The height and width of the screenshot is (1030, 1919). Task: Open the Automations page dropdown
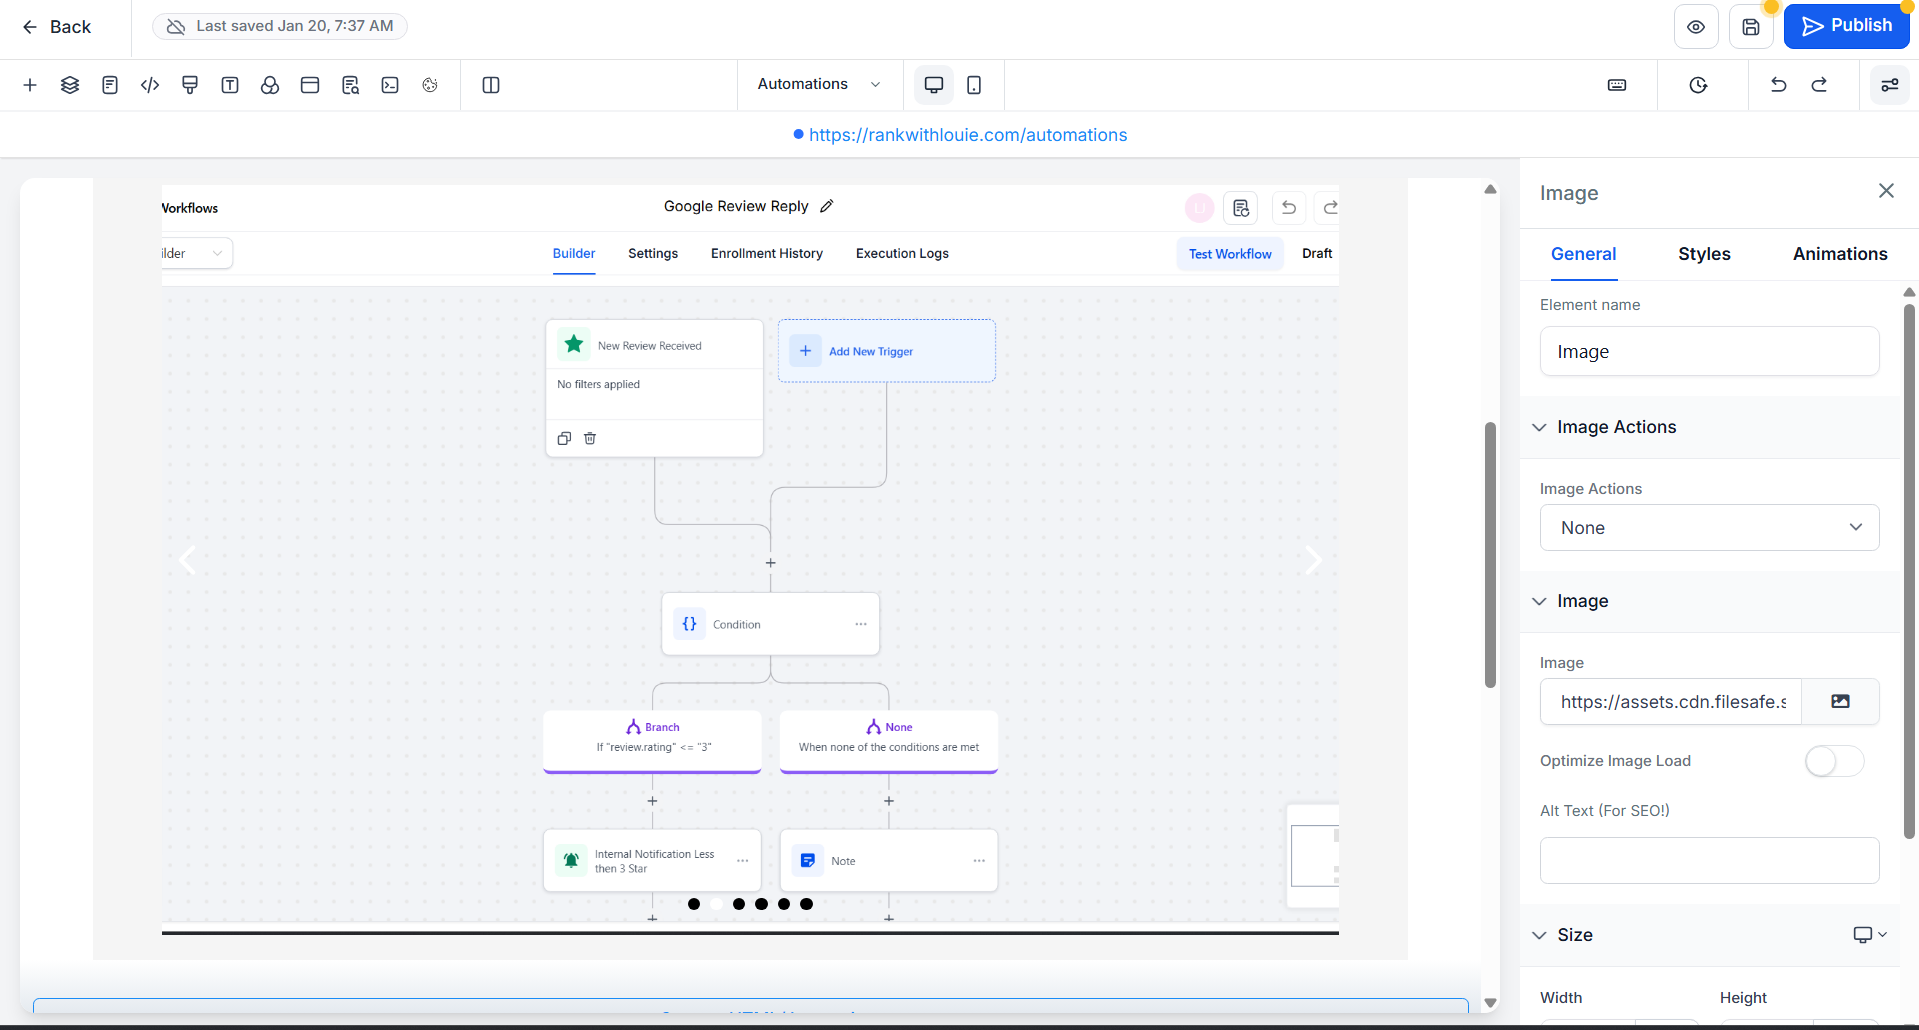click(819, 85)
